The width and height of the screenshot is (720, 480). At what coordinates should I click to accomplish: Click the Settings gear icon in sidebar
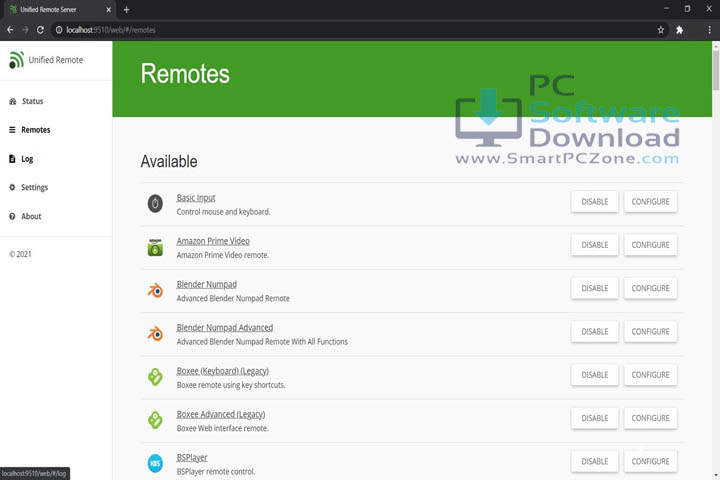click(12, 187)
